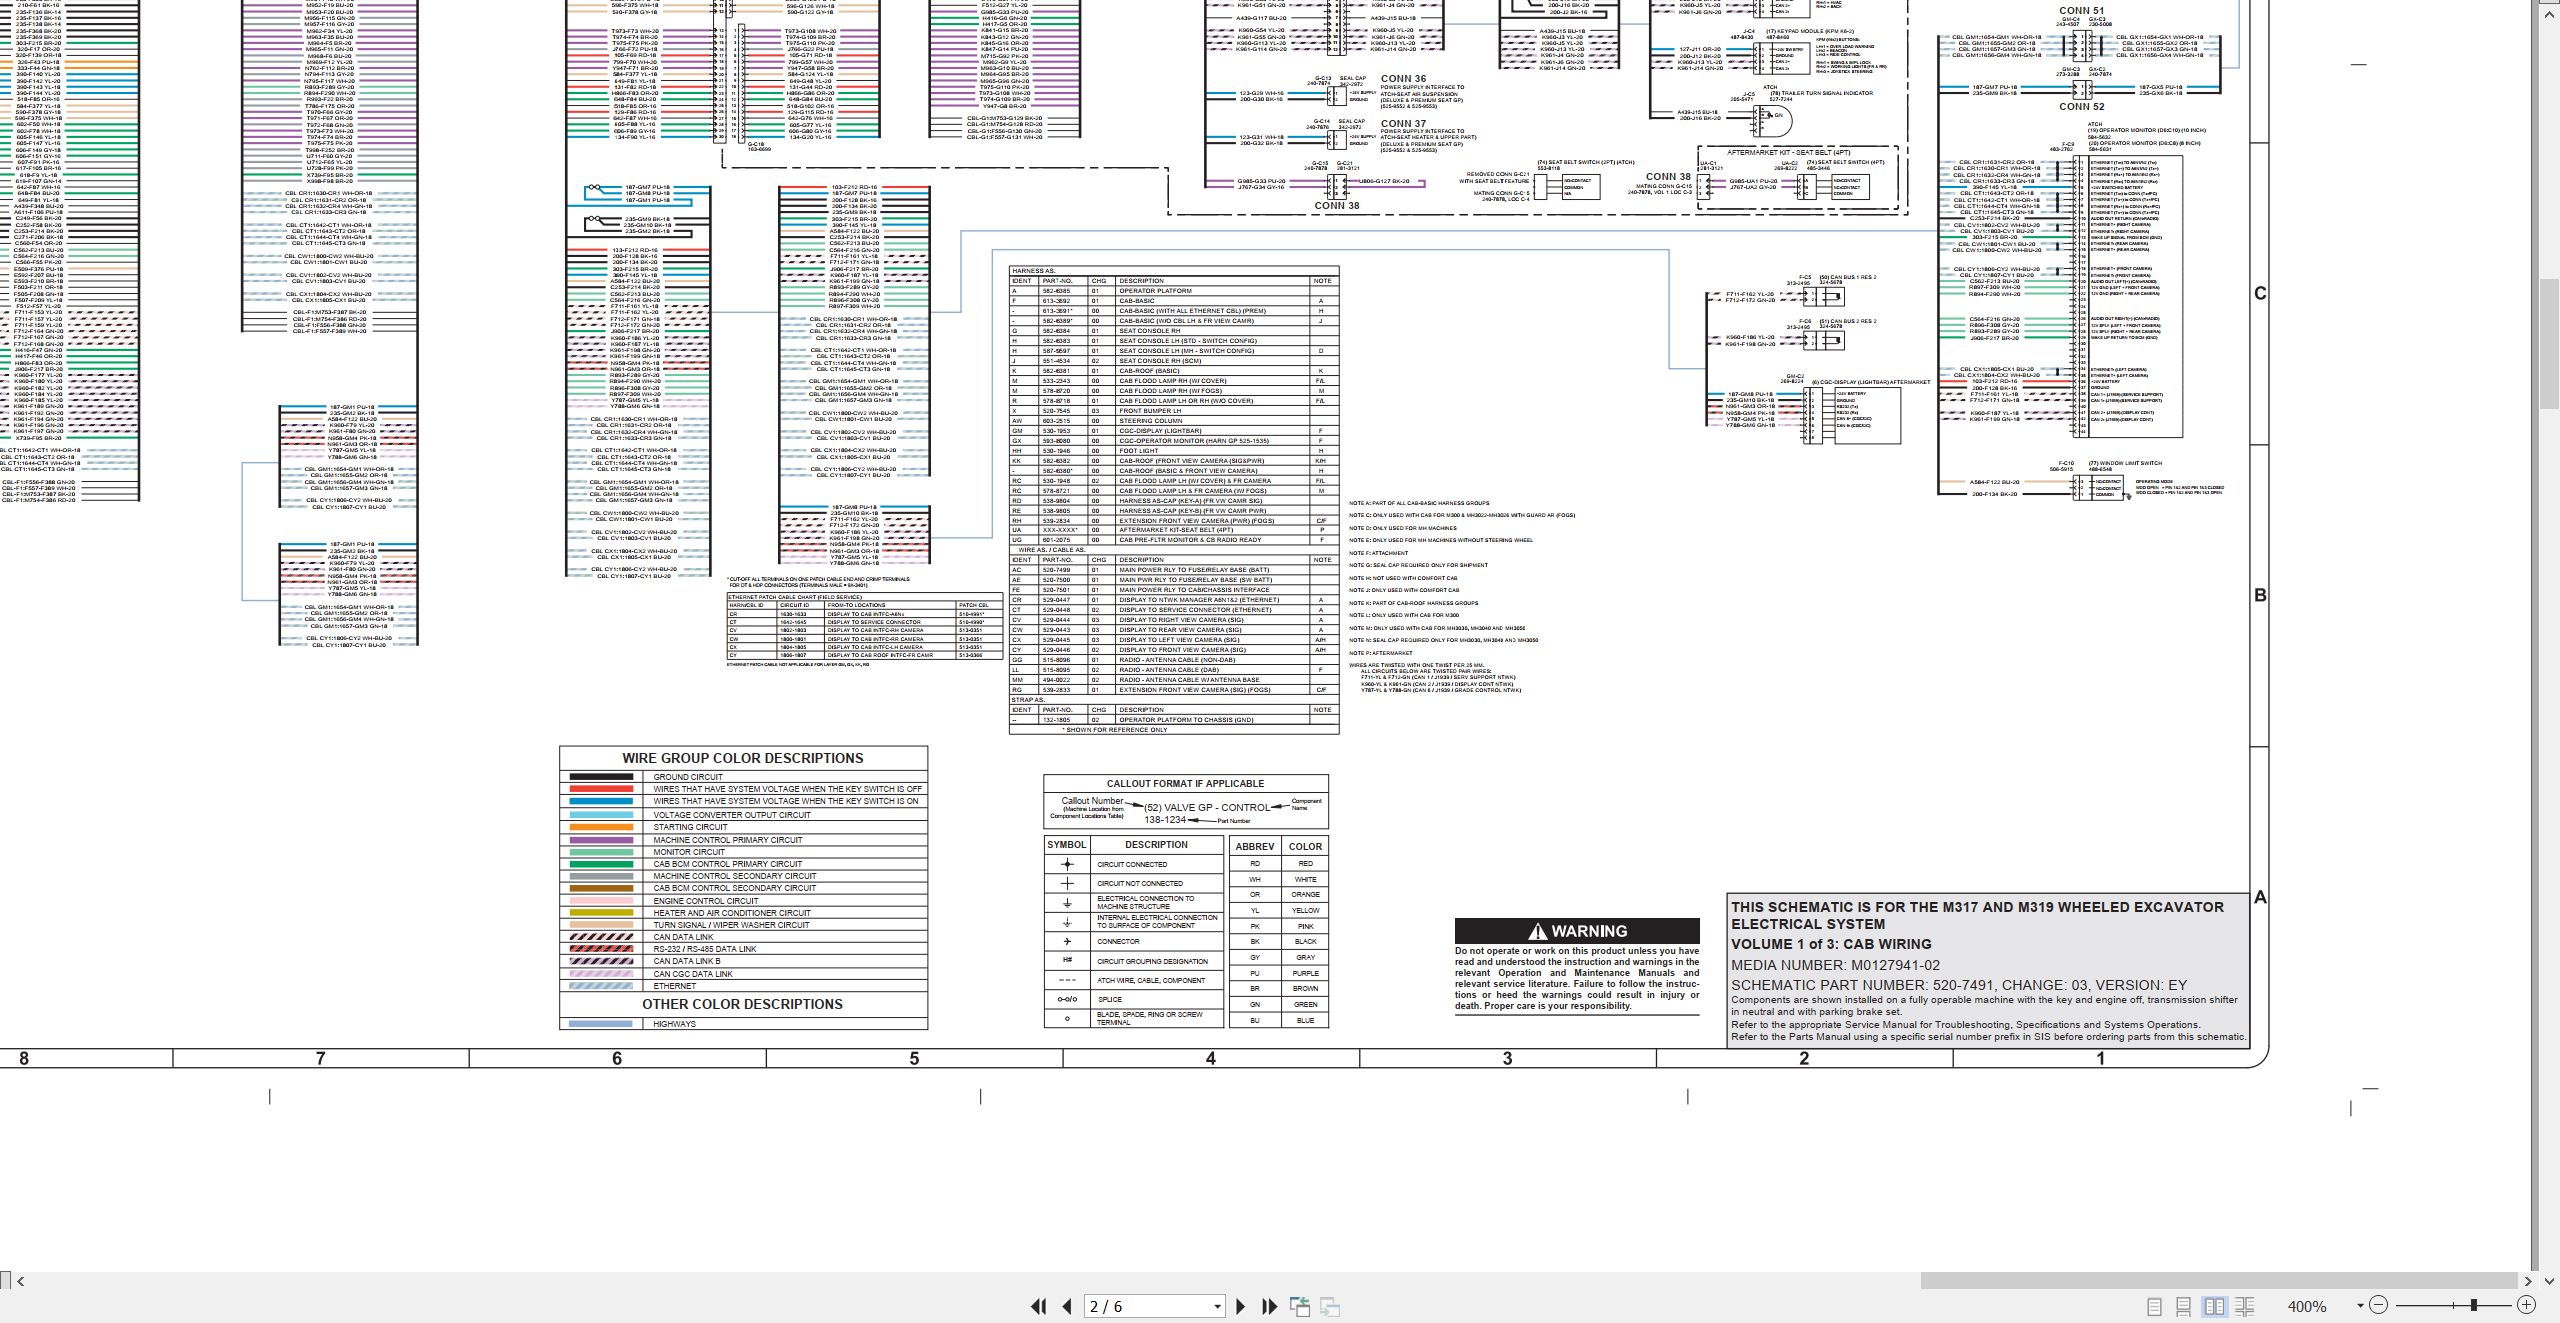Go to the first page

(x=1039, y=1306)
